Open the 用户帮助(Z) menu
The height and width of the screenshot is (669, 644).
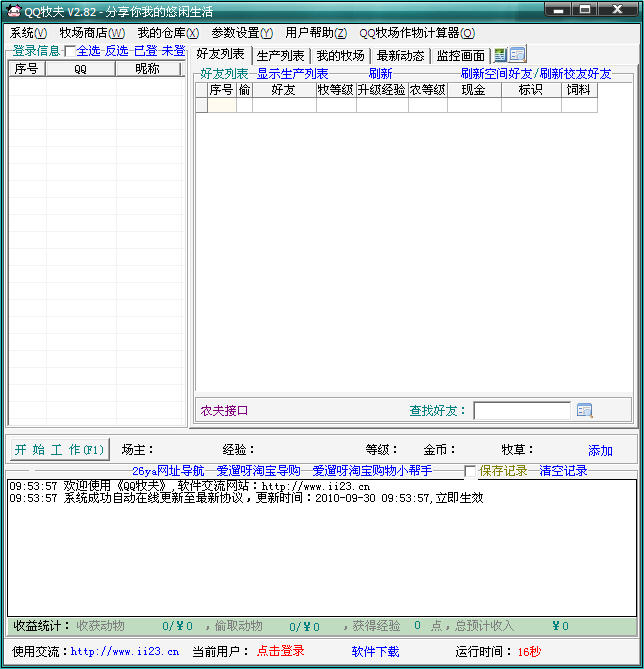pos(316,33)
